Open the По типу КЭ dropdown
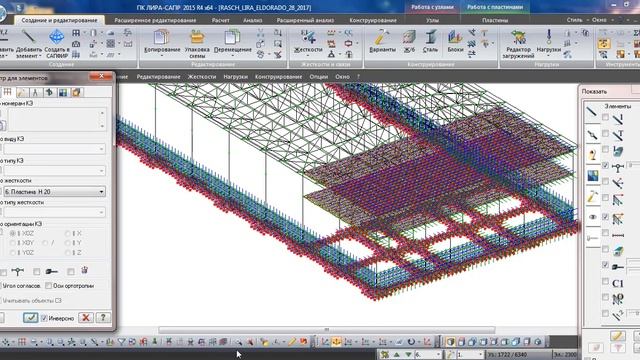The width and height of the screenshot is (640, 360). 54,171
